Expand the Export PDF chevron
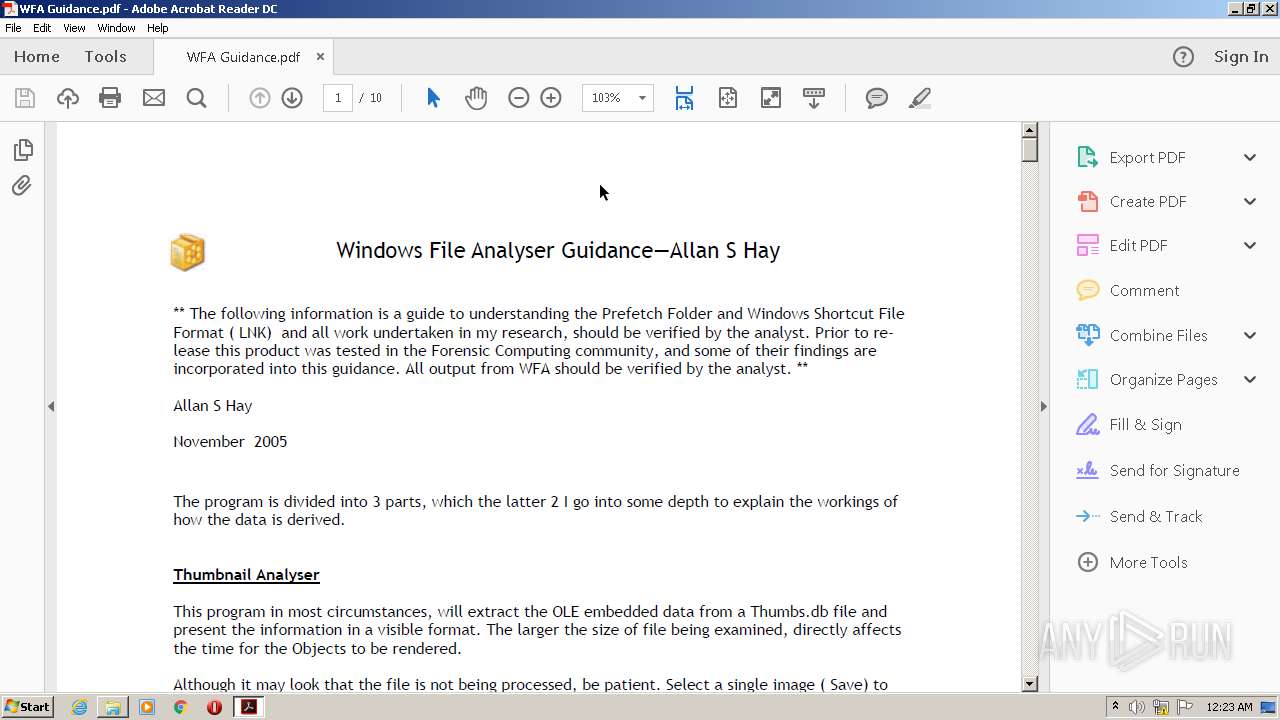 [1250, 158]
